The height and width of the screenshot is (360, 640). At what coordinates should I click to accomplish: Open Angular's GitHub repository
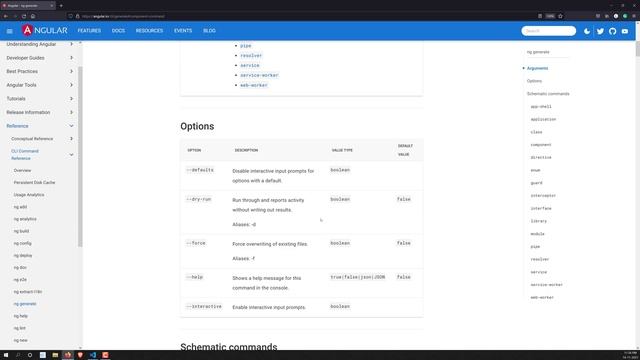[x=612, y=31]
